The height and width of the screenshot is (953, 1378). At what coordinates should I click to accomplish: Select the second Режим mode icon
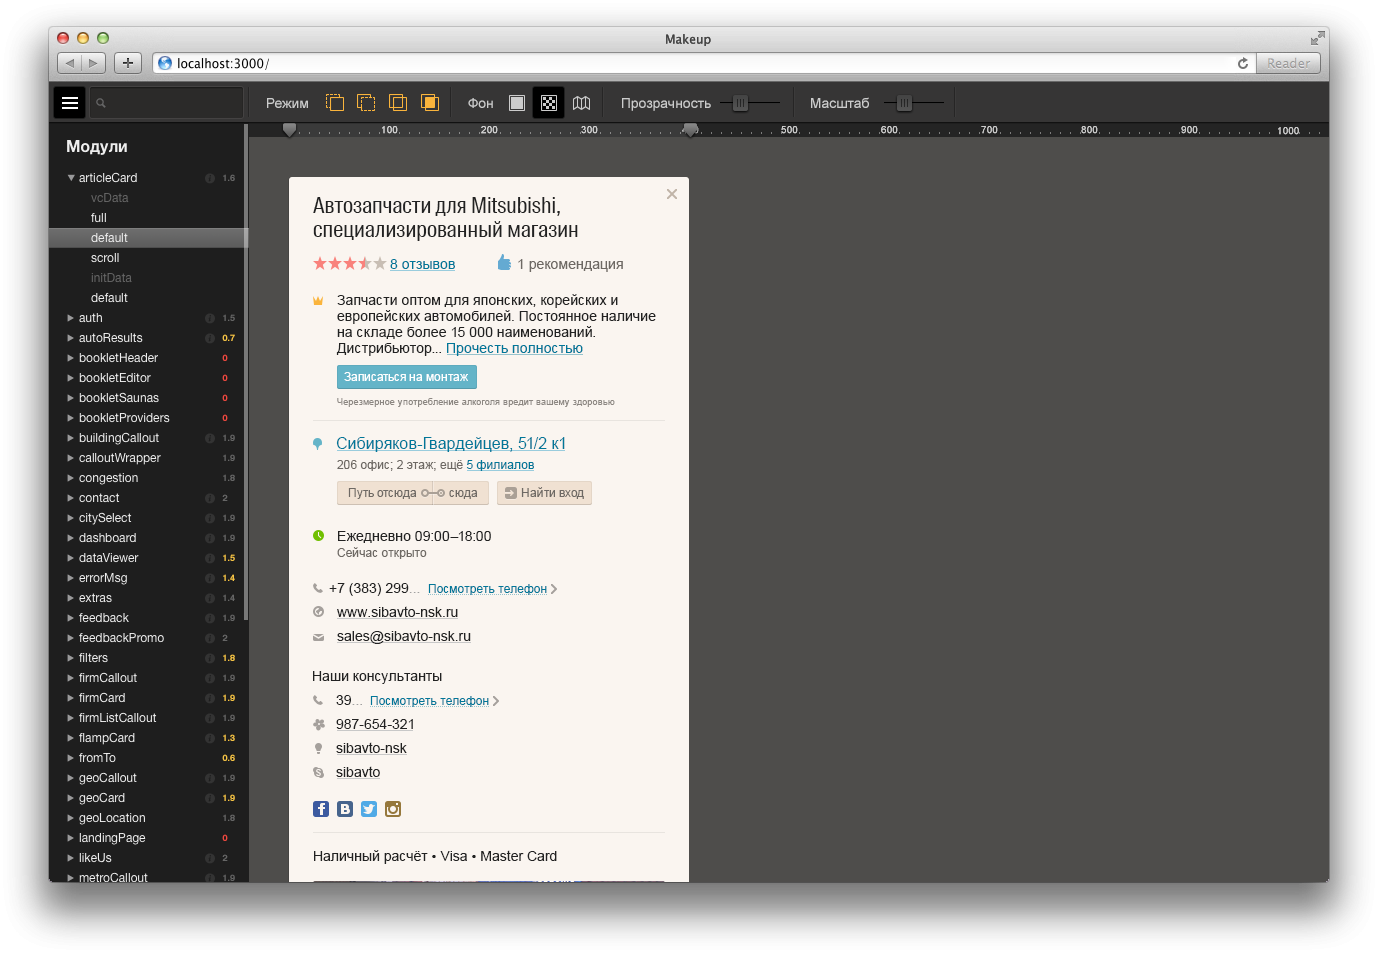[366, 103]
